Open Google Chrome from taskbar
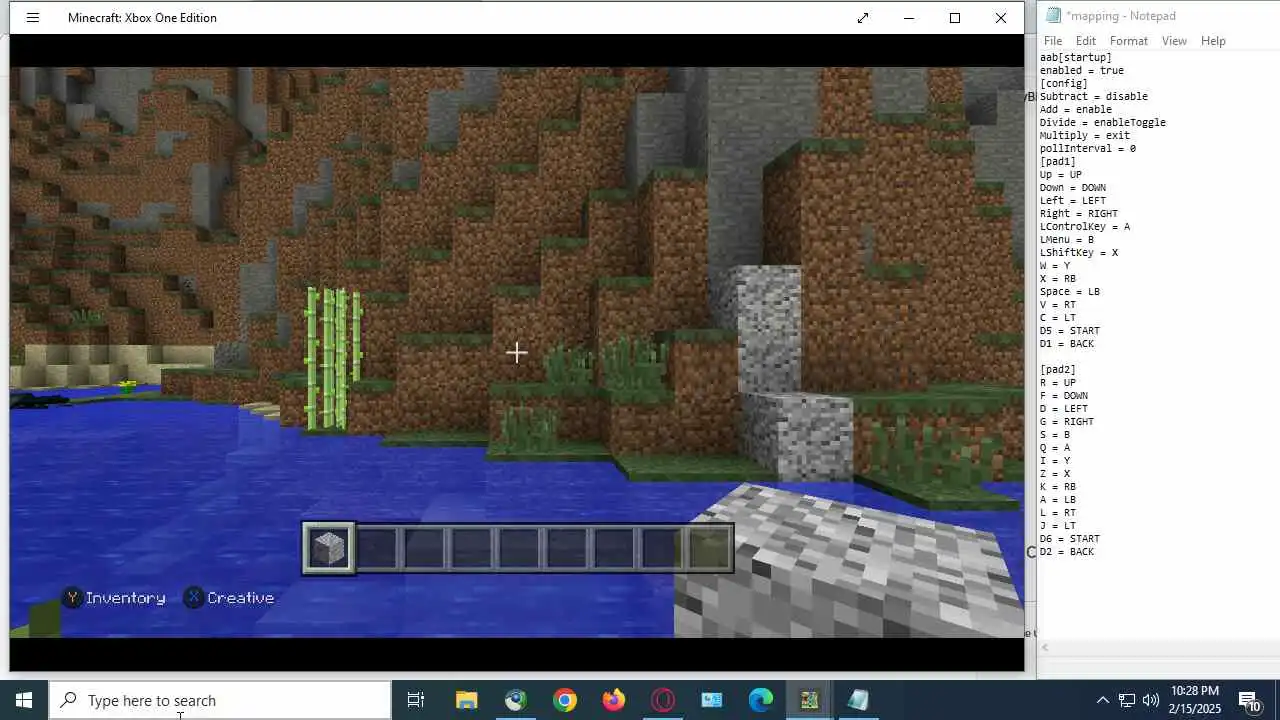The height and width of the screenshot is (720, 1280). point(565,700)
